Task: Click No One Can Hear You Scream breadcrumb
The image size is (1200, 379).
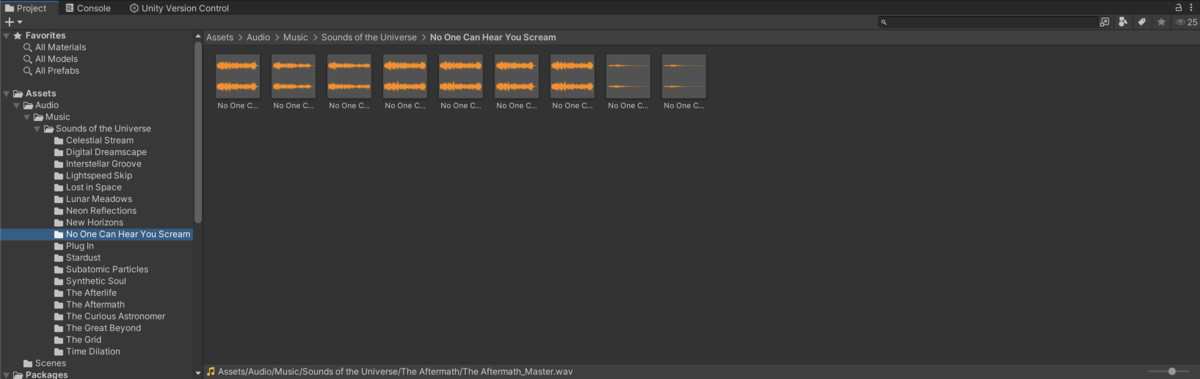Action: pos(493,37)
